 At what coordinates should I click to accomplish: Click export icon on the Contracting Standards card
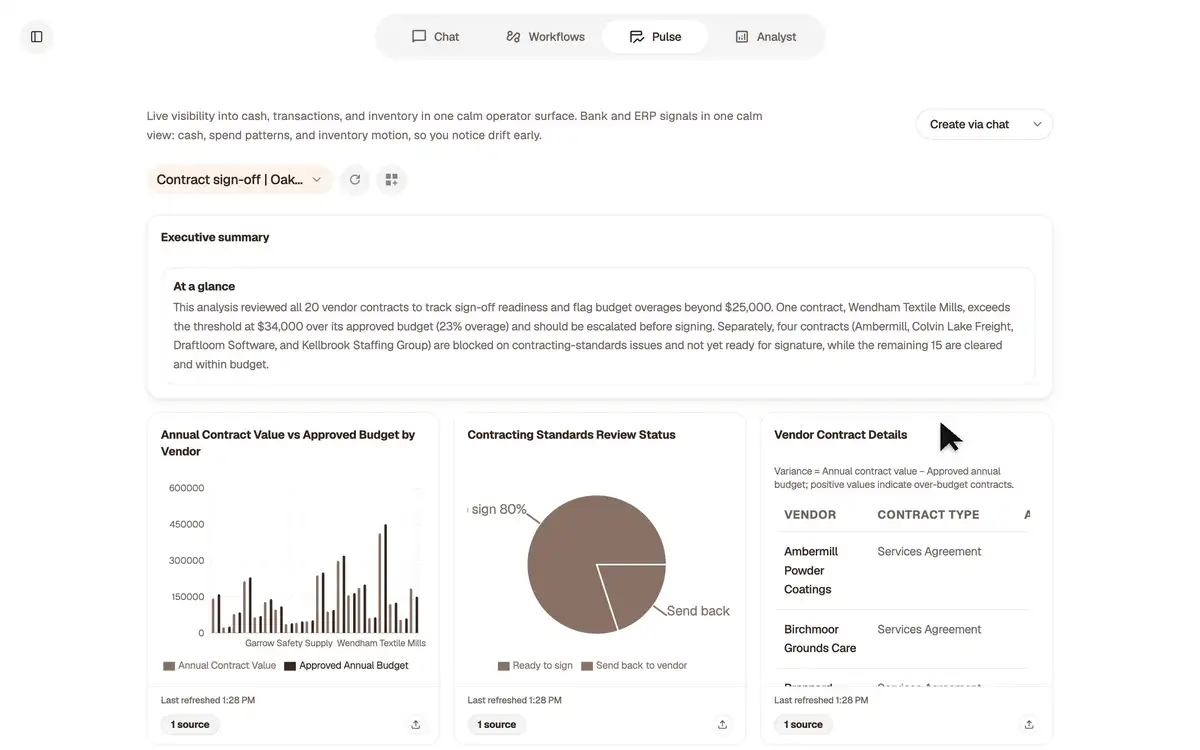722,725
